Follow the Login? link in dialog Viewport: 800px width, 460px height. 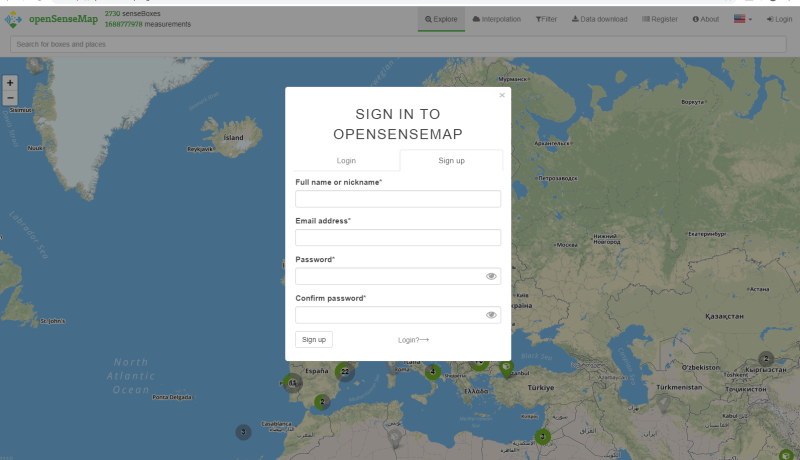click(413, 340)
